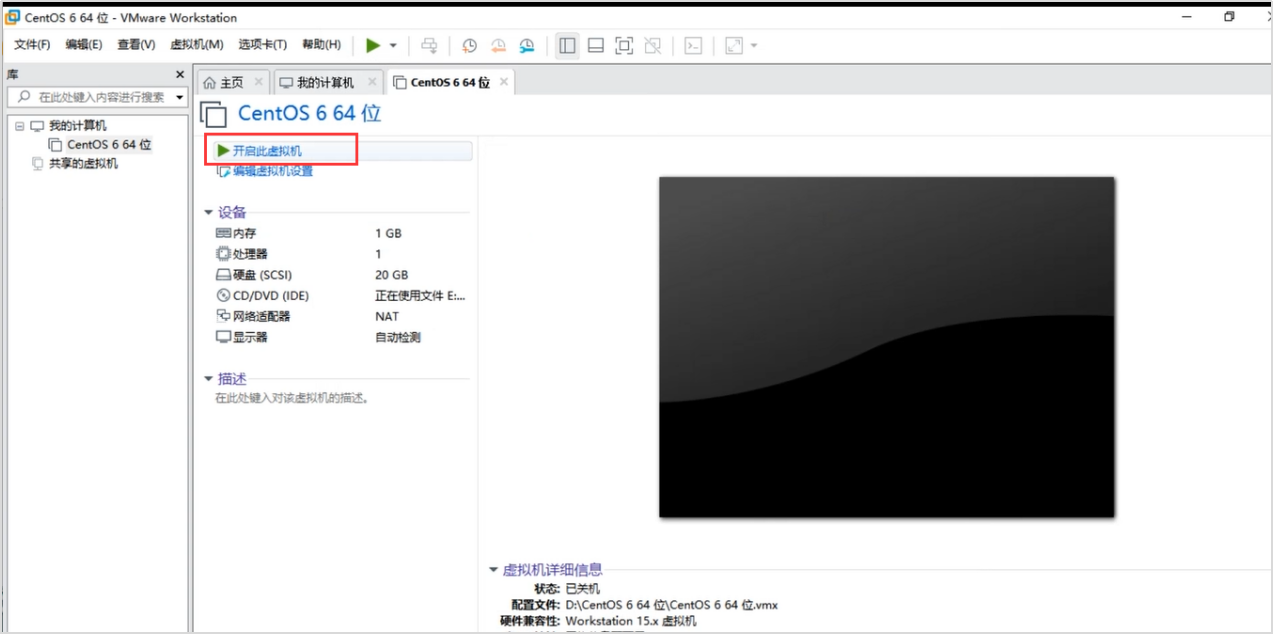The image size is (1274, 635).
Task: Click the 内存 memory device row
Action: [x=343, y=233]
